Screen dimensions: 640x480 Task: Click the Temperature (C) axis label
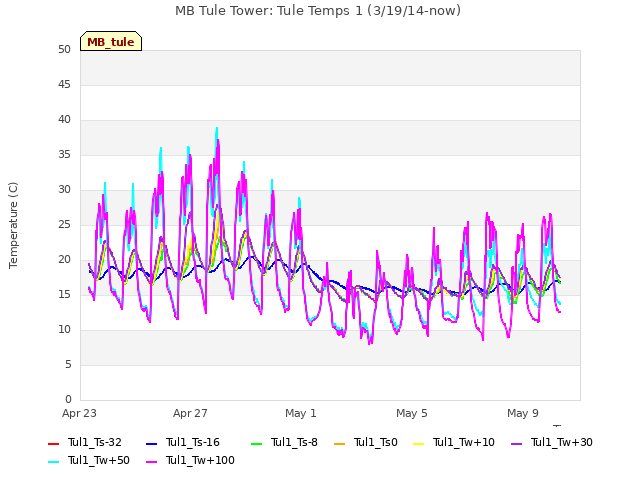click(x=13, y=225)
